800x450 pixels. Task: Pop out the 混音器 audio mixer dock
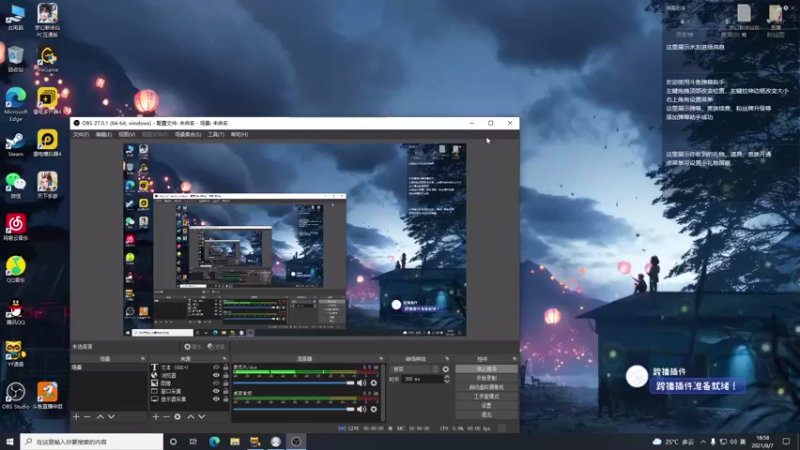click(x=381, y=359)
